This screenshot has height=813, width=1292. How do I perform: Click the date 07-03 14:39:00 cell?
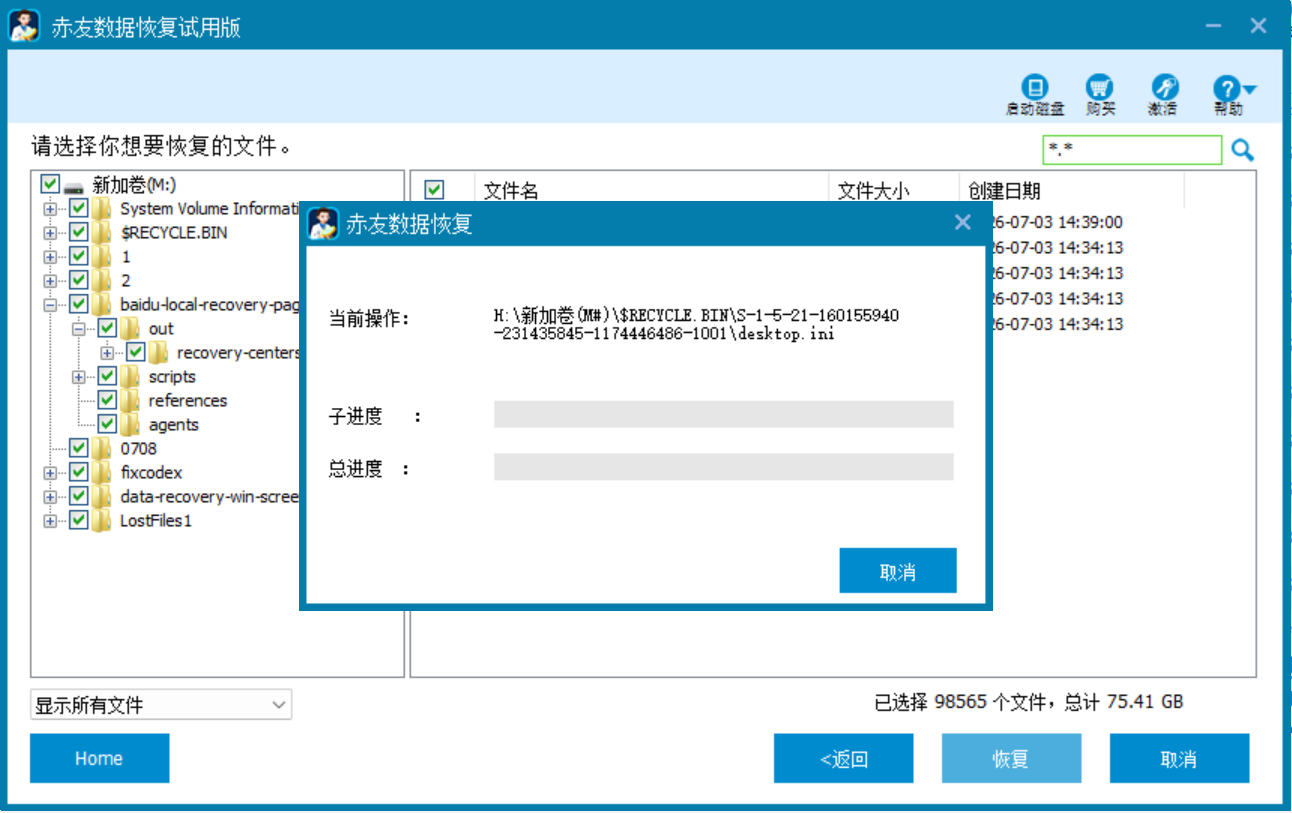pos(1057,222)
